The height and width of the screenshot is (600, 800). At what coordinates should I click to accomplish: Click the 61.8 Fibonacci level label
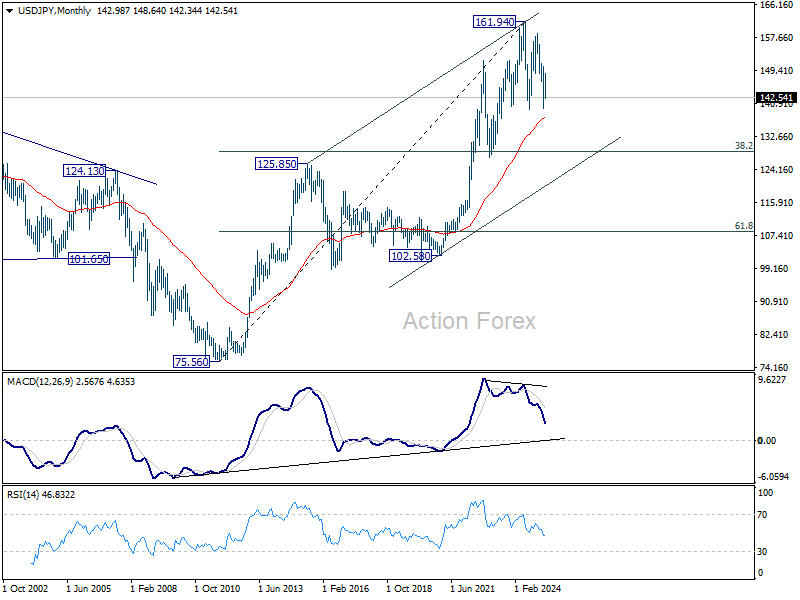[743, 226]
